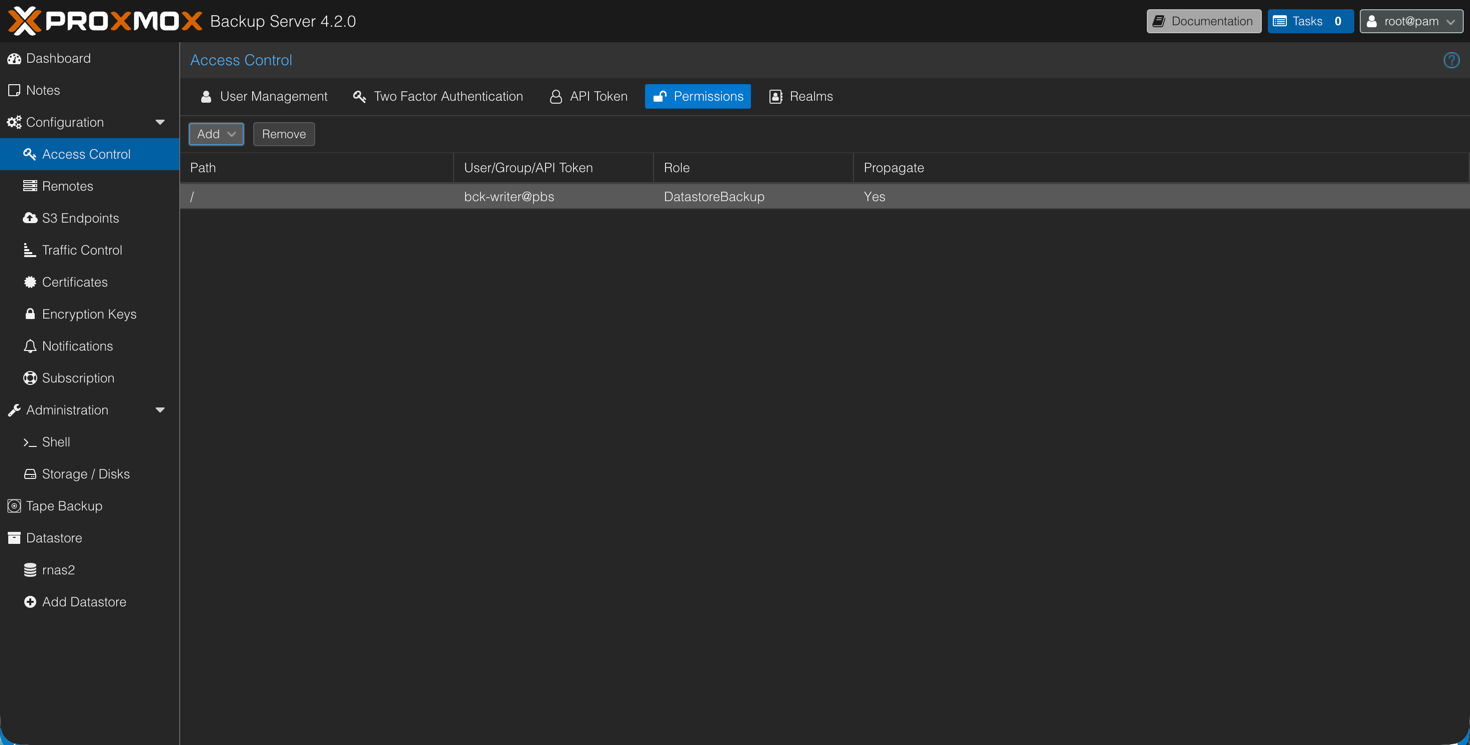Sort by the Role column header
This screenshot has height=745, width=1470.
[x=753, y=168]
